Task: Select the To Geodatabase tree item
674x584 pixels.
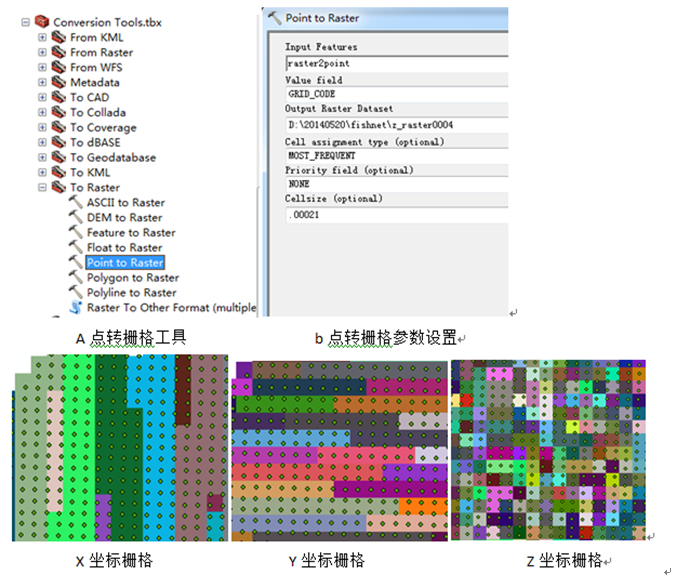Action: click(113, 157)
